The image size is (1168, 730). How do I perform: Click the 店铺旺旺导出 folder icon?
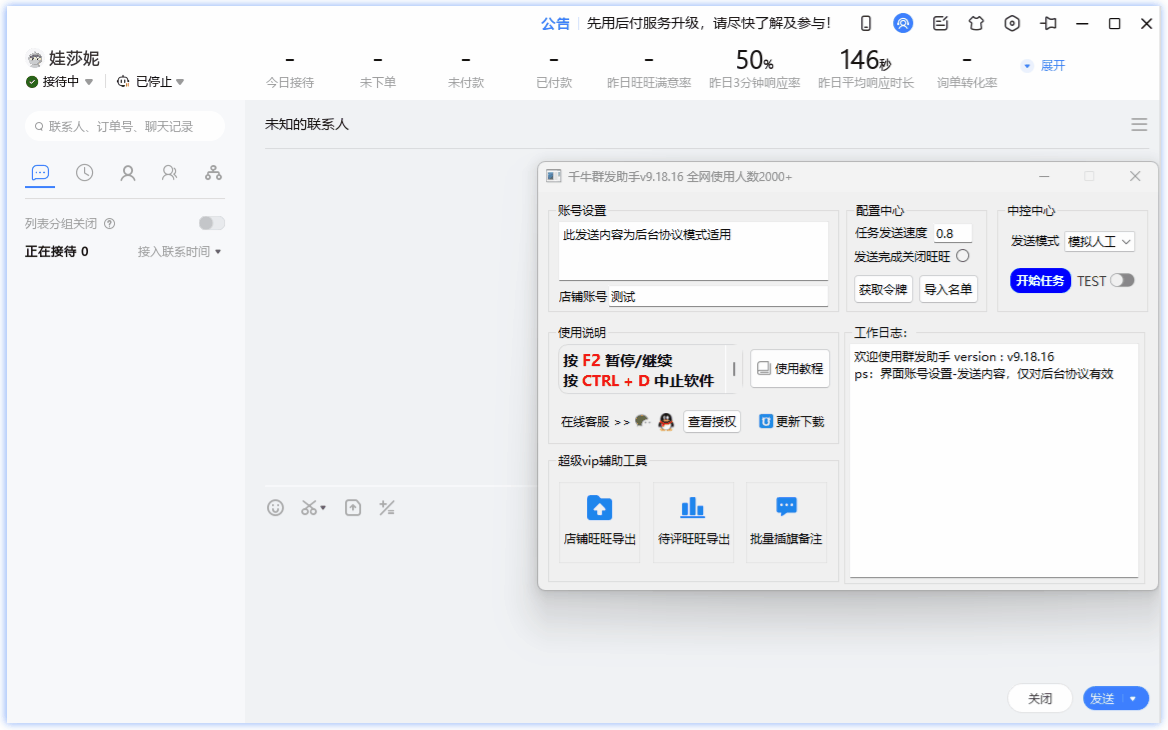click(599, 508)
